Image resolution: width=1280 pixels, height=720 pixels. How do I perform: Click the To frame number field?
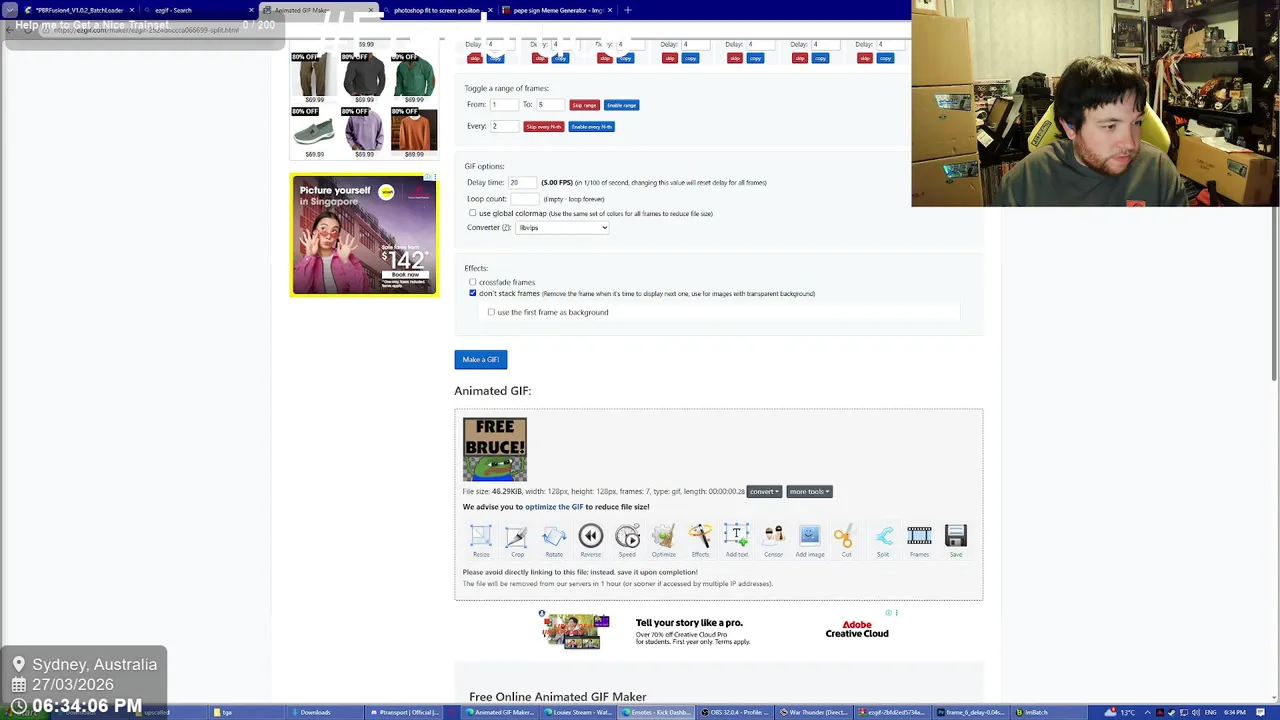click(x=551, y=105)
